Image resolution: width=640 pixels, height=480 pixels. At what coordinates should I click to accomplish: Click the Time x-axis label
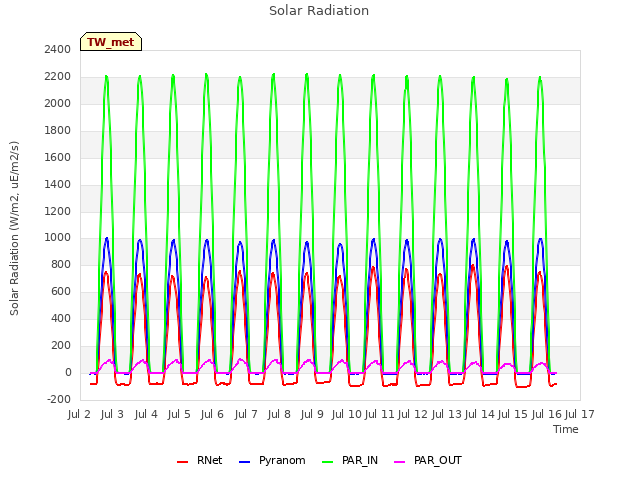pos(566,429)
